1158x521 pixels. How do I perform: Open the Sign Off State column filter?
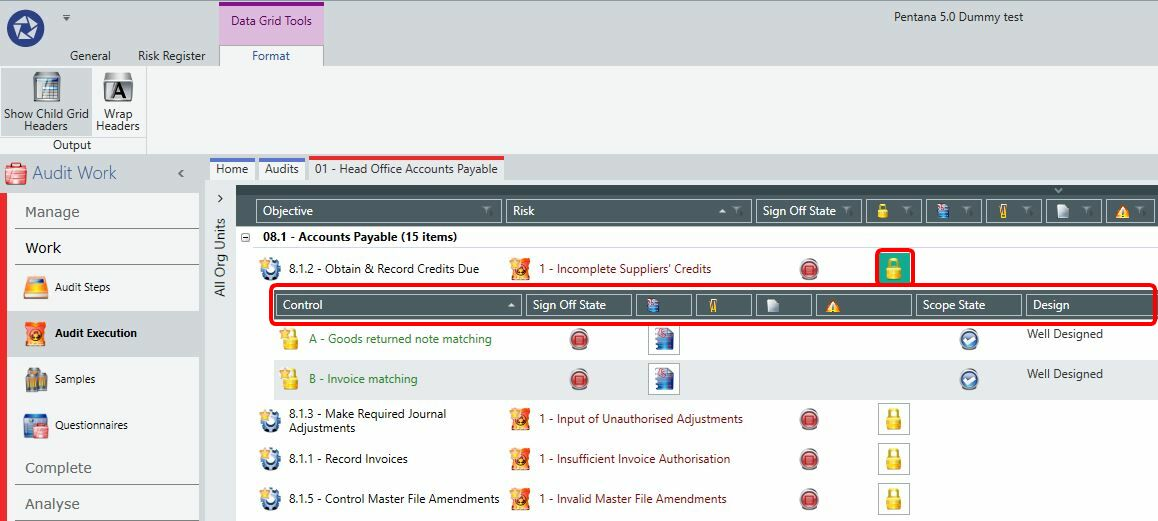[847, 211]
